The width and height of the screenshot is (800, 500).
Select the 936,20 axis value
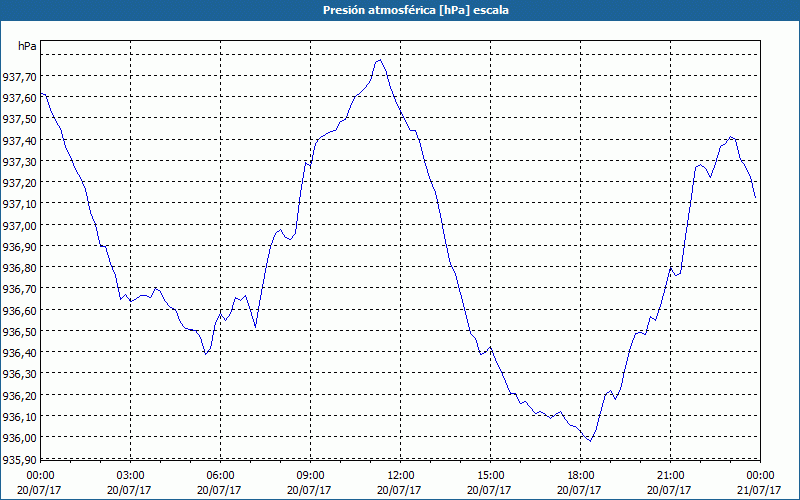(19, 395)
